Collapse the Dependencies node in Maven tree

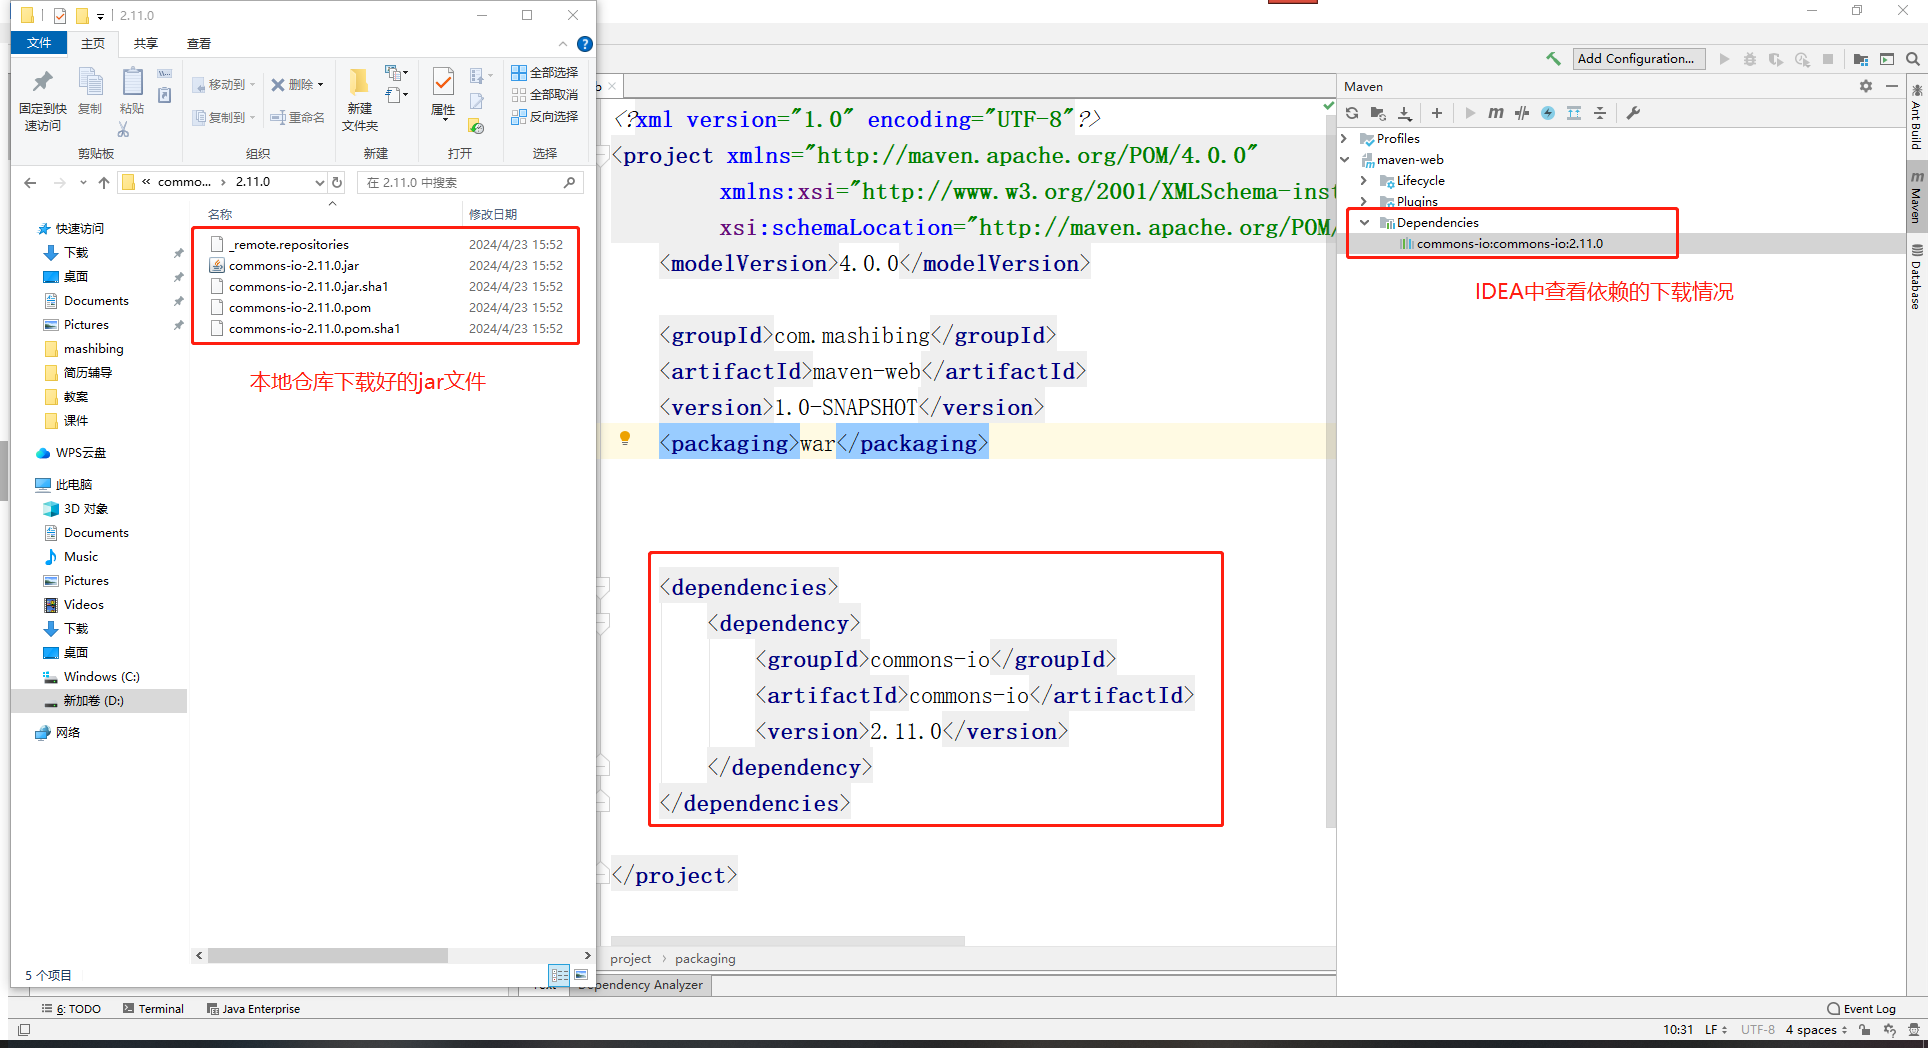click(1364, 223)
